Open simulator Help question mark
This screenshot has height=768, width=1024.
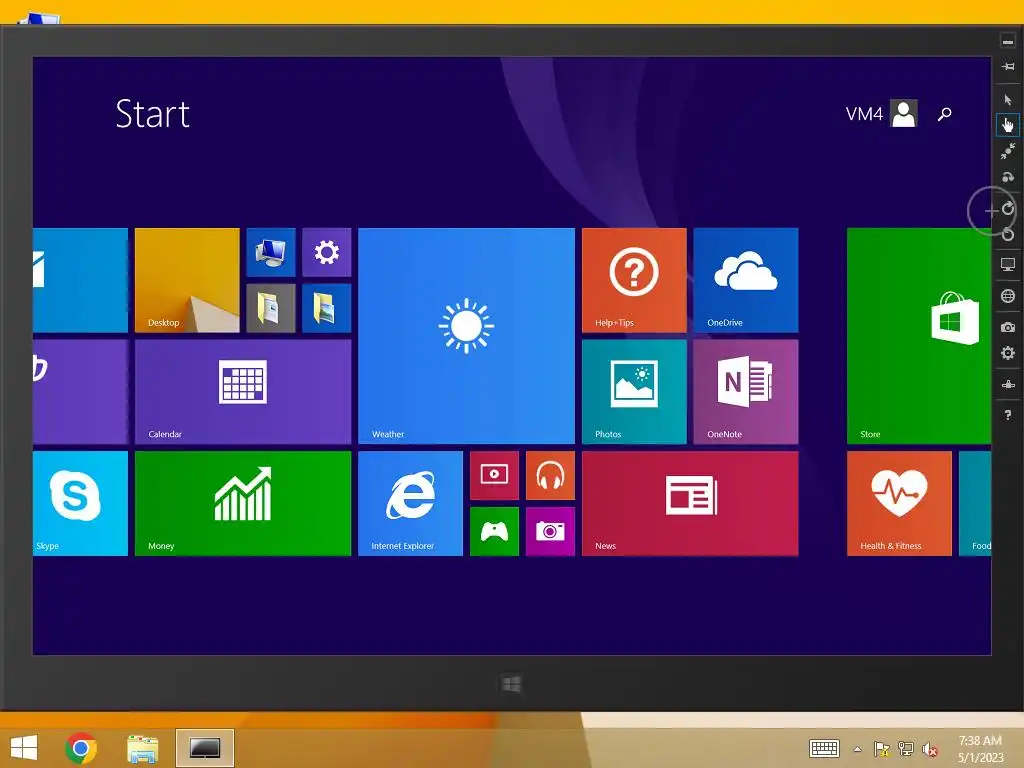pos(1008,415)
